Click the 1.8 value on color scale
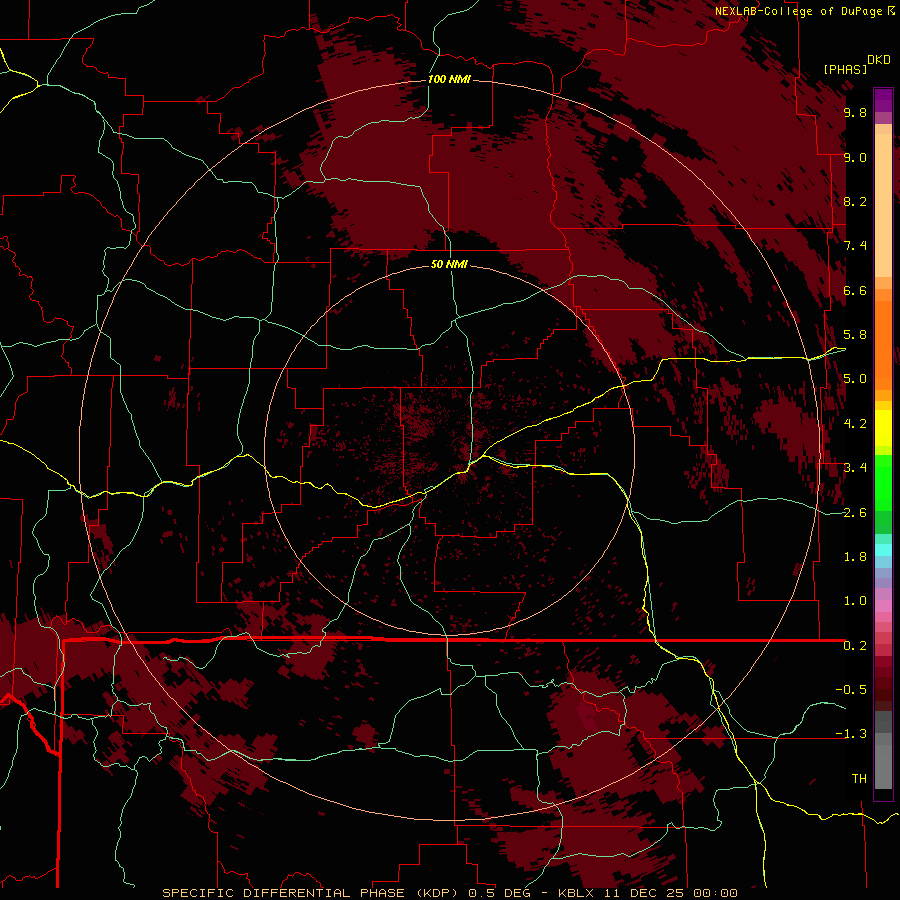The width and height of the screenshot is (900, 900). point(855,557)
